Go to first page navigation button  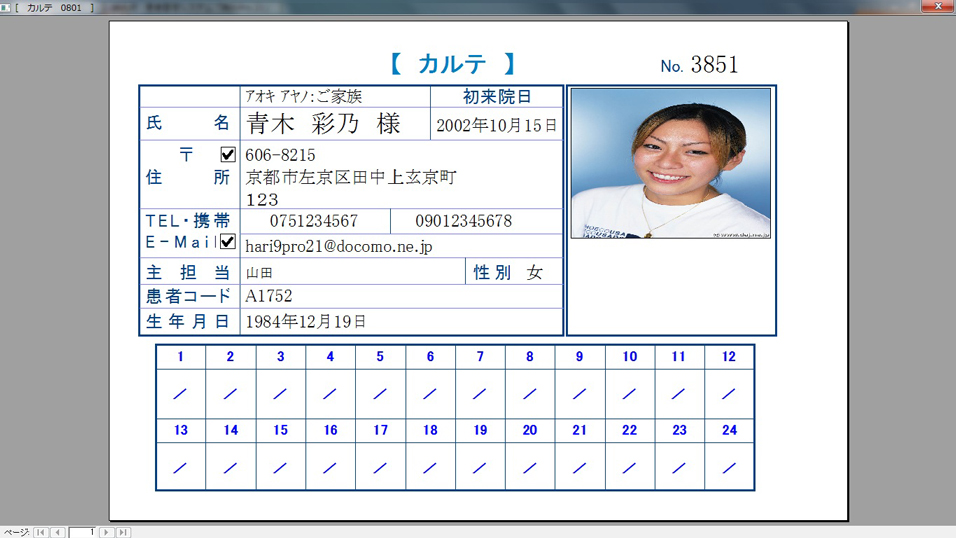coord(41,533)
